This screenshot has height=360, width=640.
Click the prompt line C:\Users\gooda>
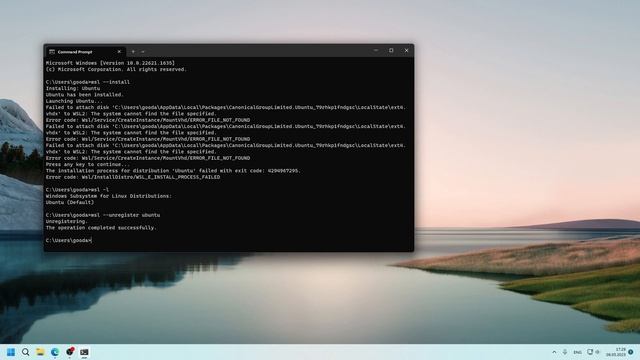coord(69,240)
